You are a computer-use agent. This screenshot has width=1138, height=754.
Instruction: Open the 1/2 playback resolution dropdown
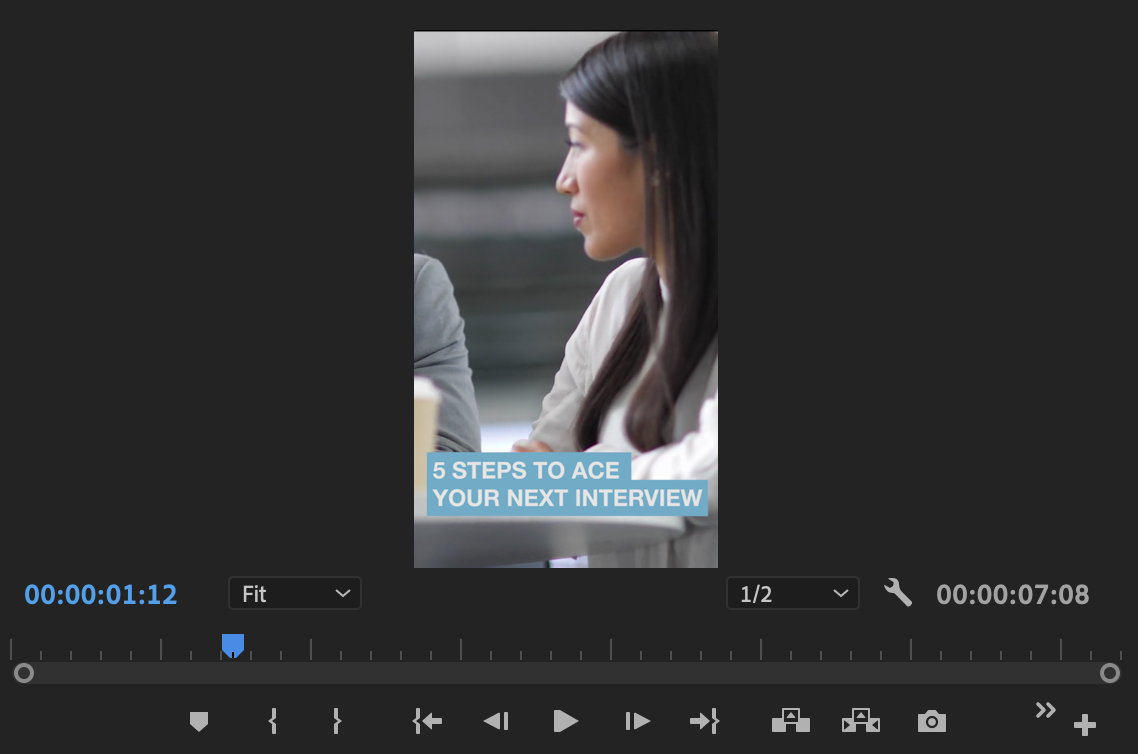pyautogui.click(x=793, y=594)
